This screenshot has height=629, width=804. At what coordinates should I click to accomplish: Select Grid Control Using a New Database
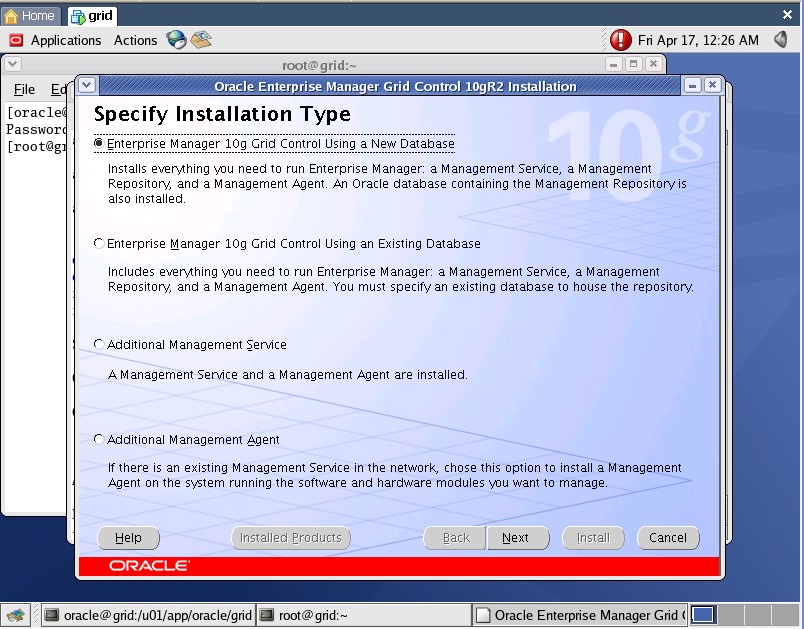tap(98, 144)
